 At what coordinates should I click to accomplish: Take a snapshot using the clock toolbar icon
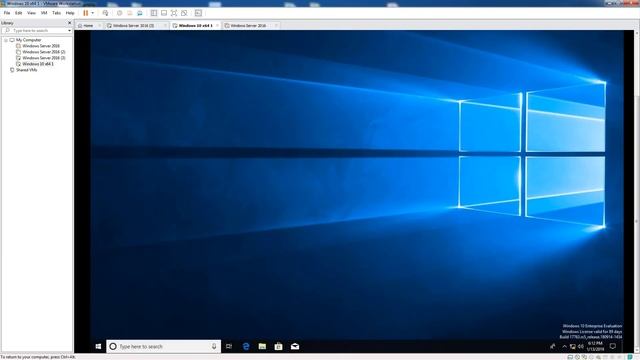pos(120,13)
